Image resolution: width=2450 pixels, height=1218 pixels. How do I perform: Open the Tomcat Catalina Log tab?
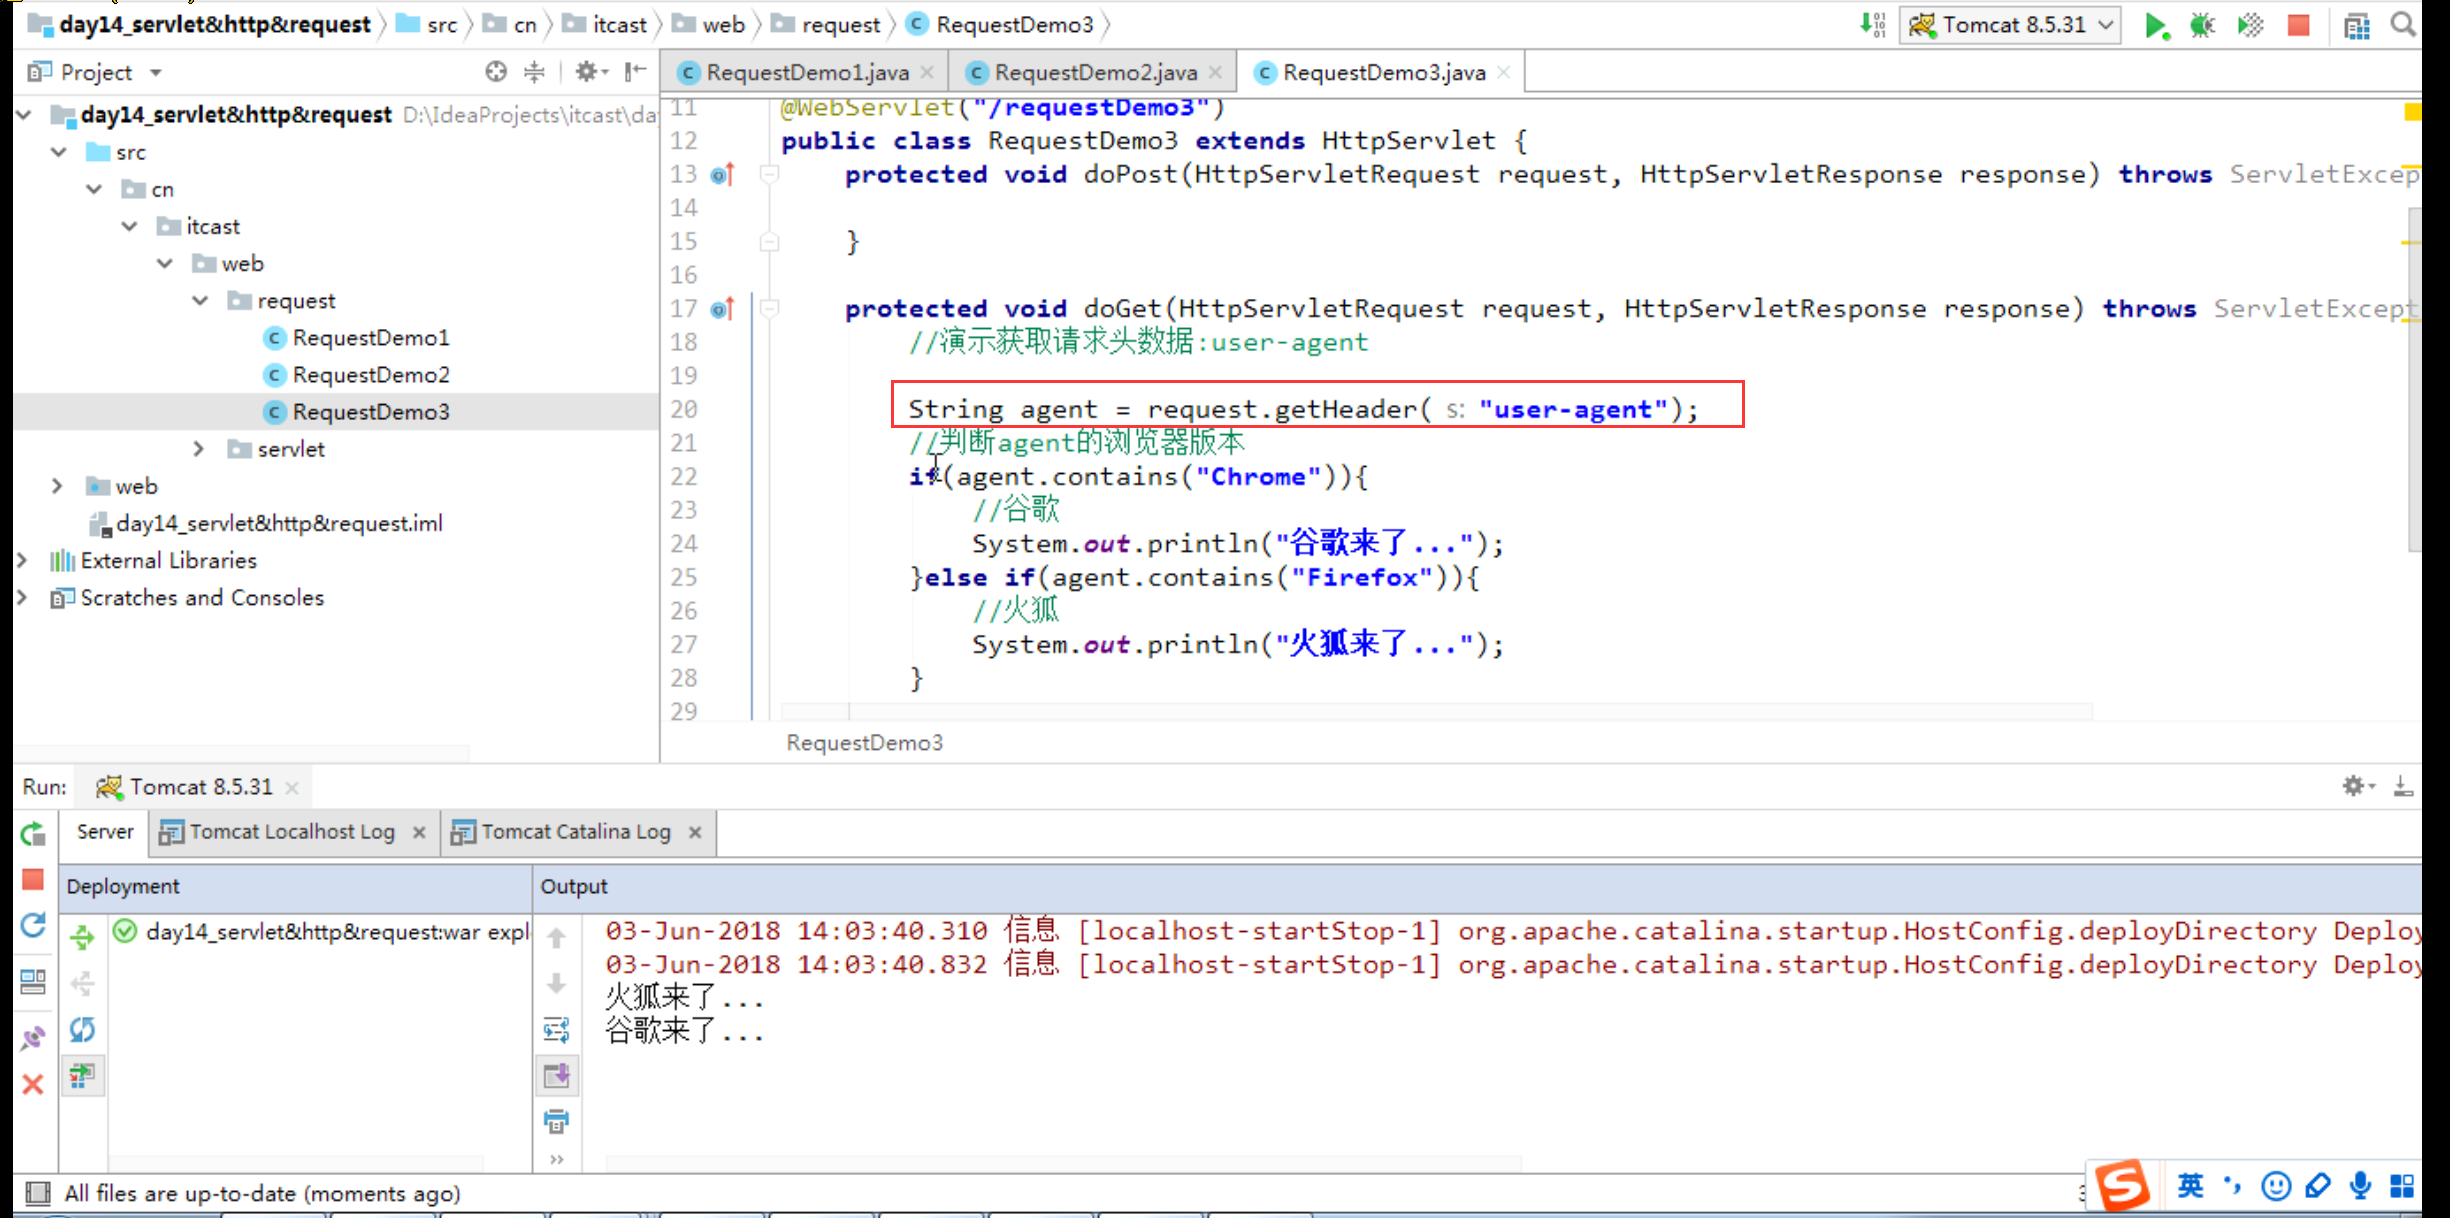pyautogui.click(x=575, y=832)
